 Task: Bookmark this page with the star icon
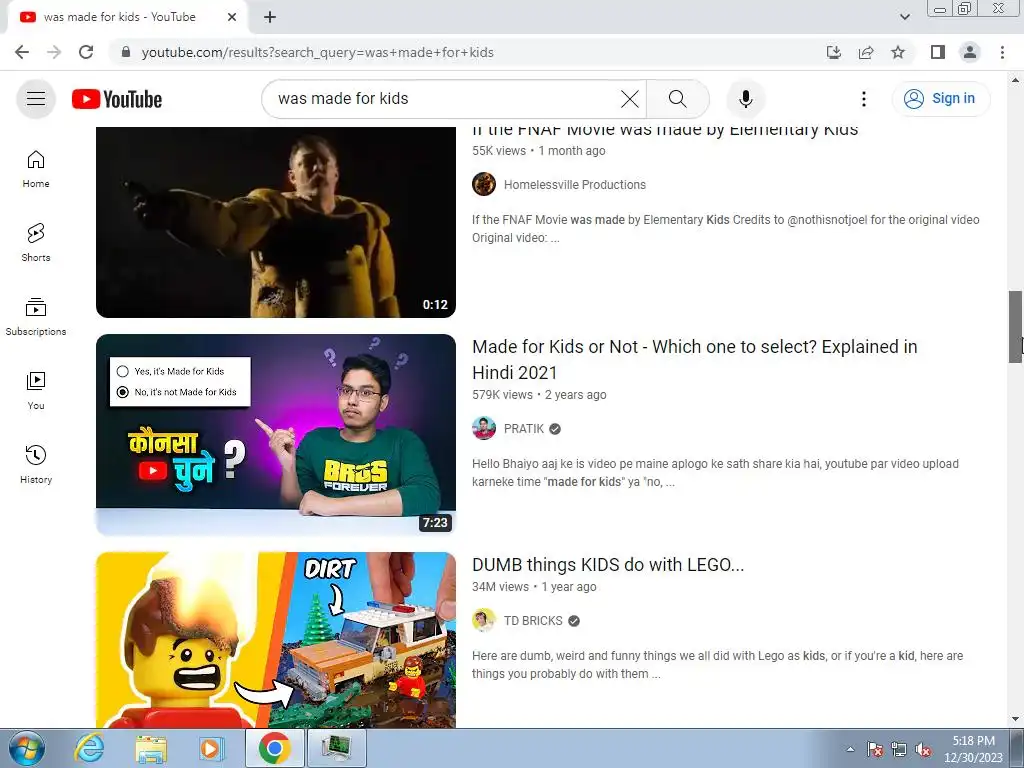pyautogui.click(x=898, y=52)
